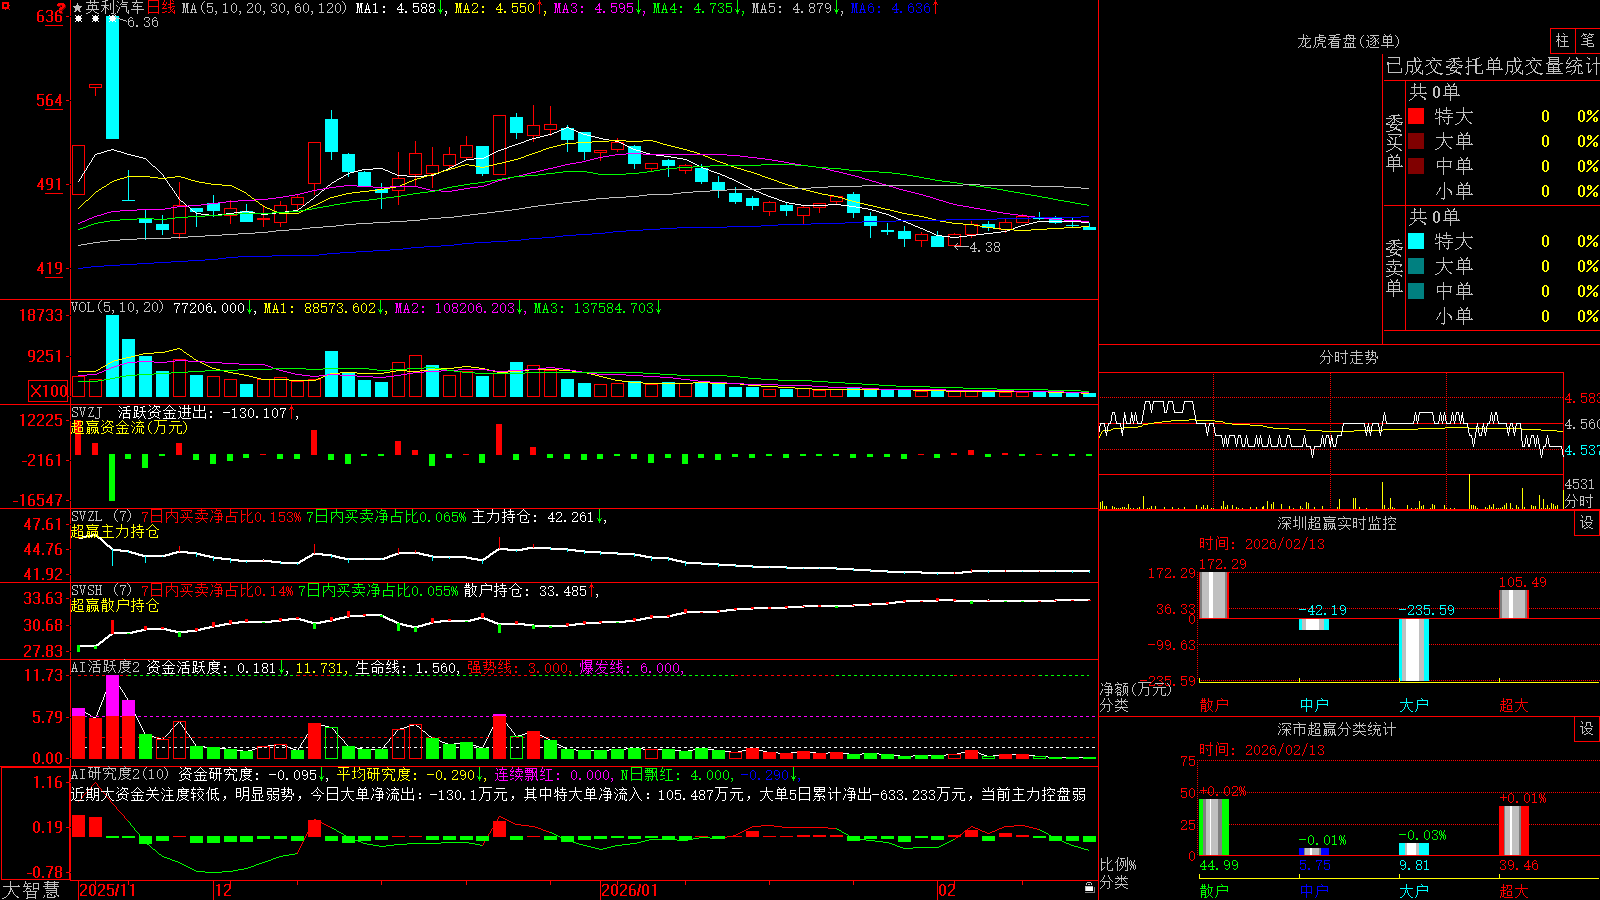Viewport: 1600px width, 900px height.
Task: Click the 委买单 section label
Action: [1394, 143]
